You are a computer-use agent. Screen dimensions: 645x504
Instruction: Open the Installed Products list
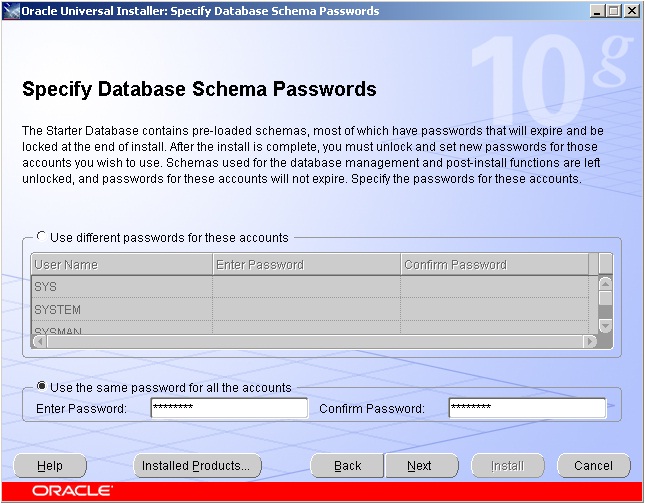(x=197, y=466)
